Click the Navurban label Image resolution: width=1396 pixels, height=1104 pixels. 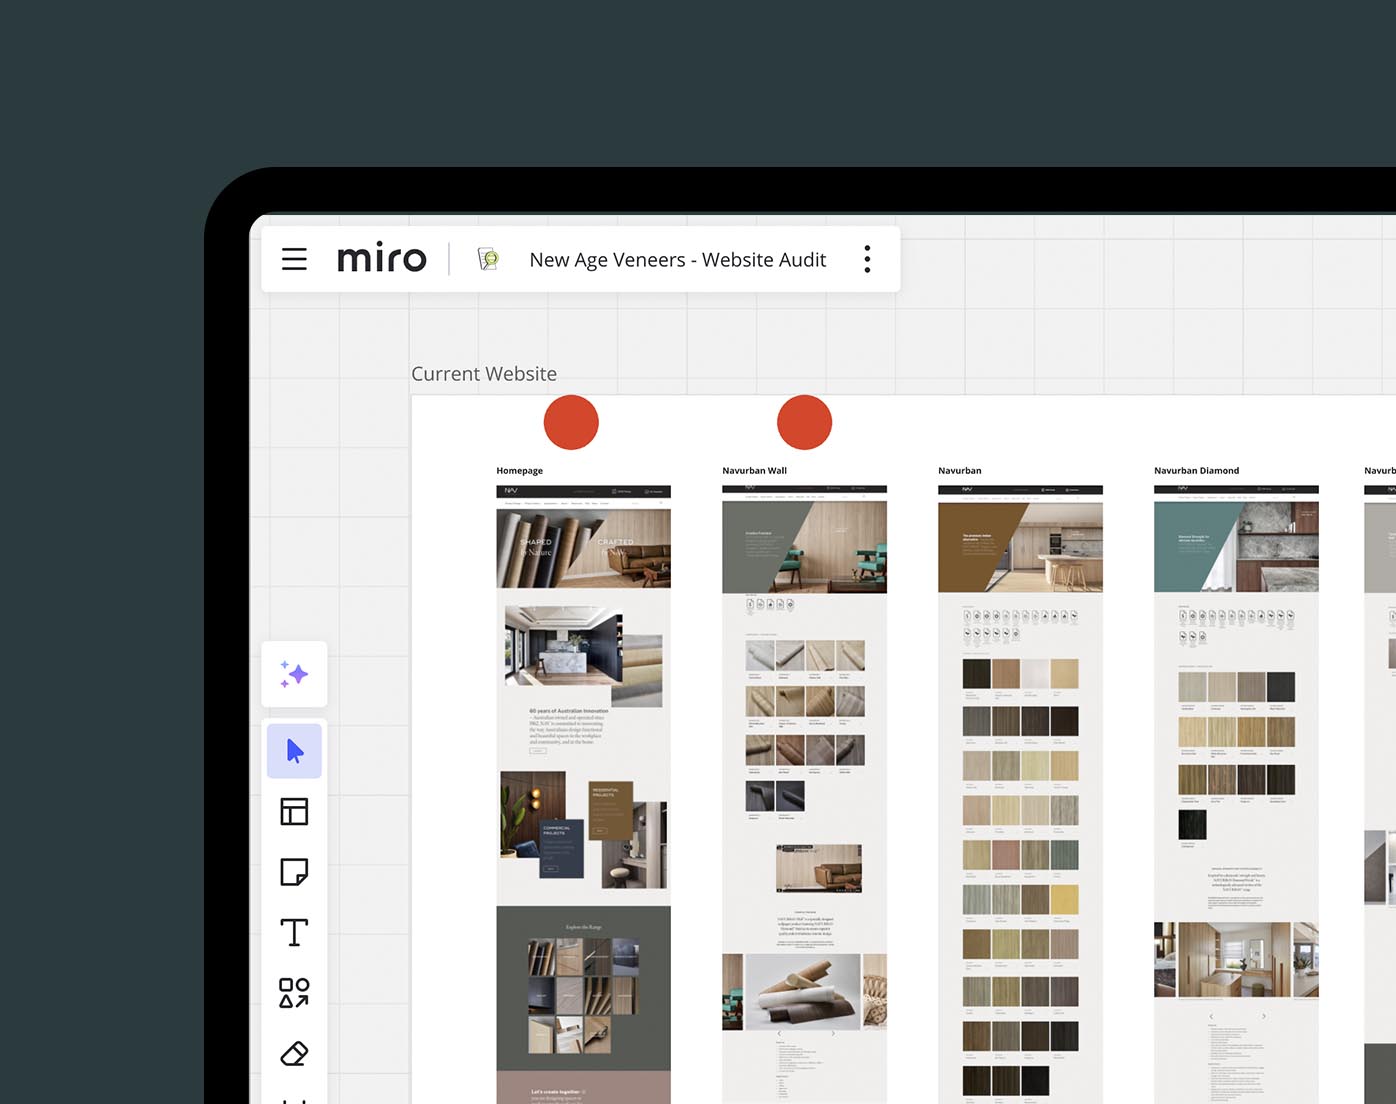pos(959,471)
